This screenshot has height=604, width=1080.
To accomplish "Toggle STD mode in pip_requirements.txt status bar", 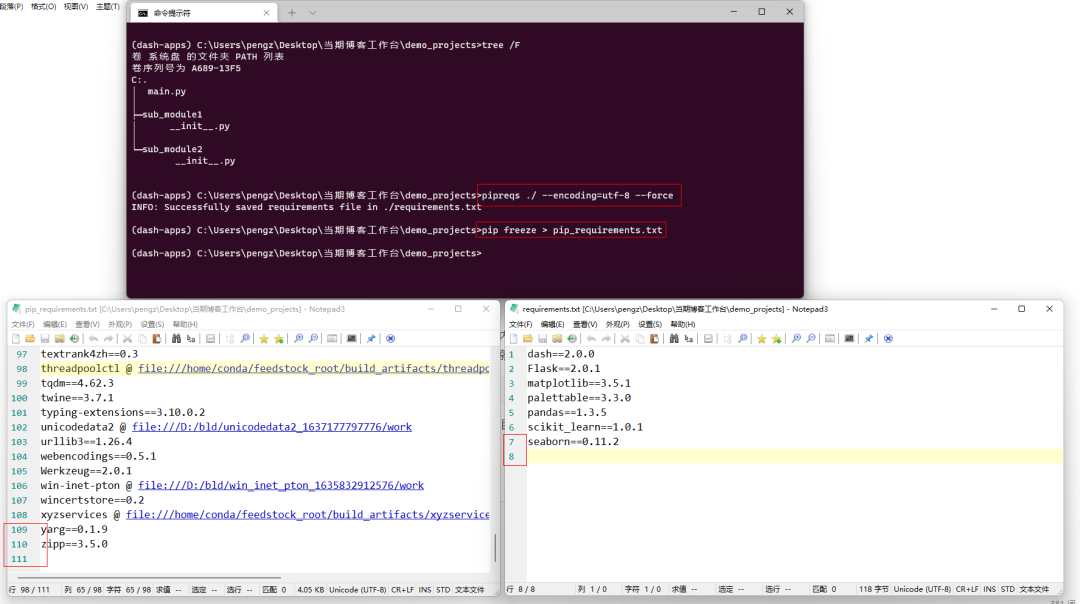I will pyautogui.click(x=443, y=590).
